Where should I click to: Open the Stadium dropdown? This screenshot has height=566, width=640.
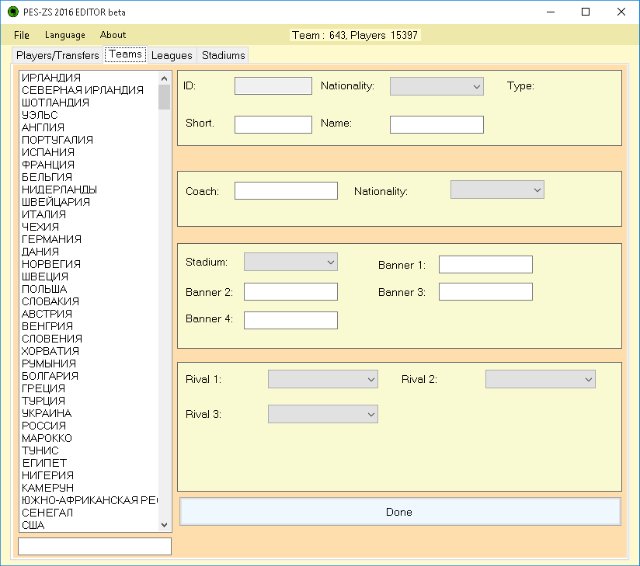pos(291,262)
